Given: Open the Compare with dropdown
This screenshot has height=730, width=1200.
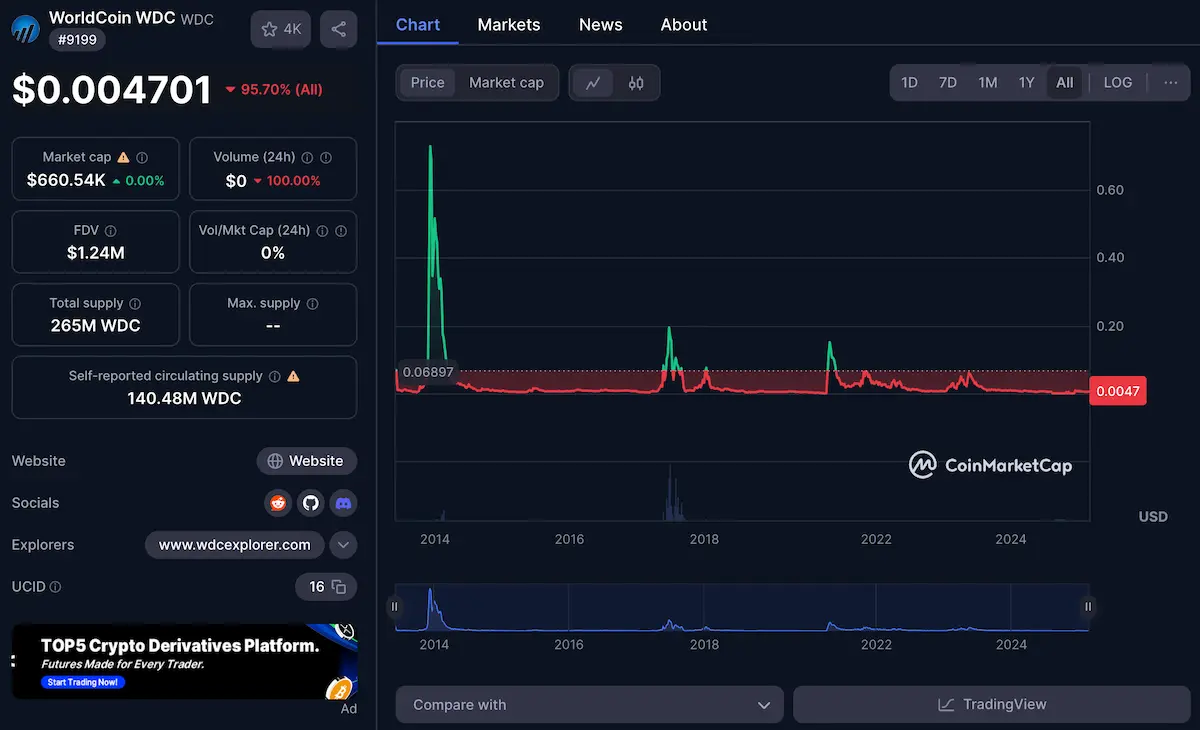Looking at the screenshot, I should (590, 705).
